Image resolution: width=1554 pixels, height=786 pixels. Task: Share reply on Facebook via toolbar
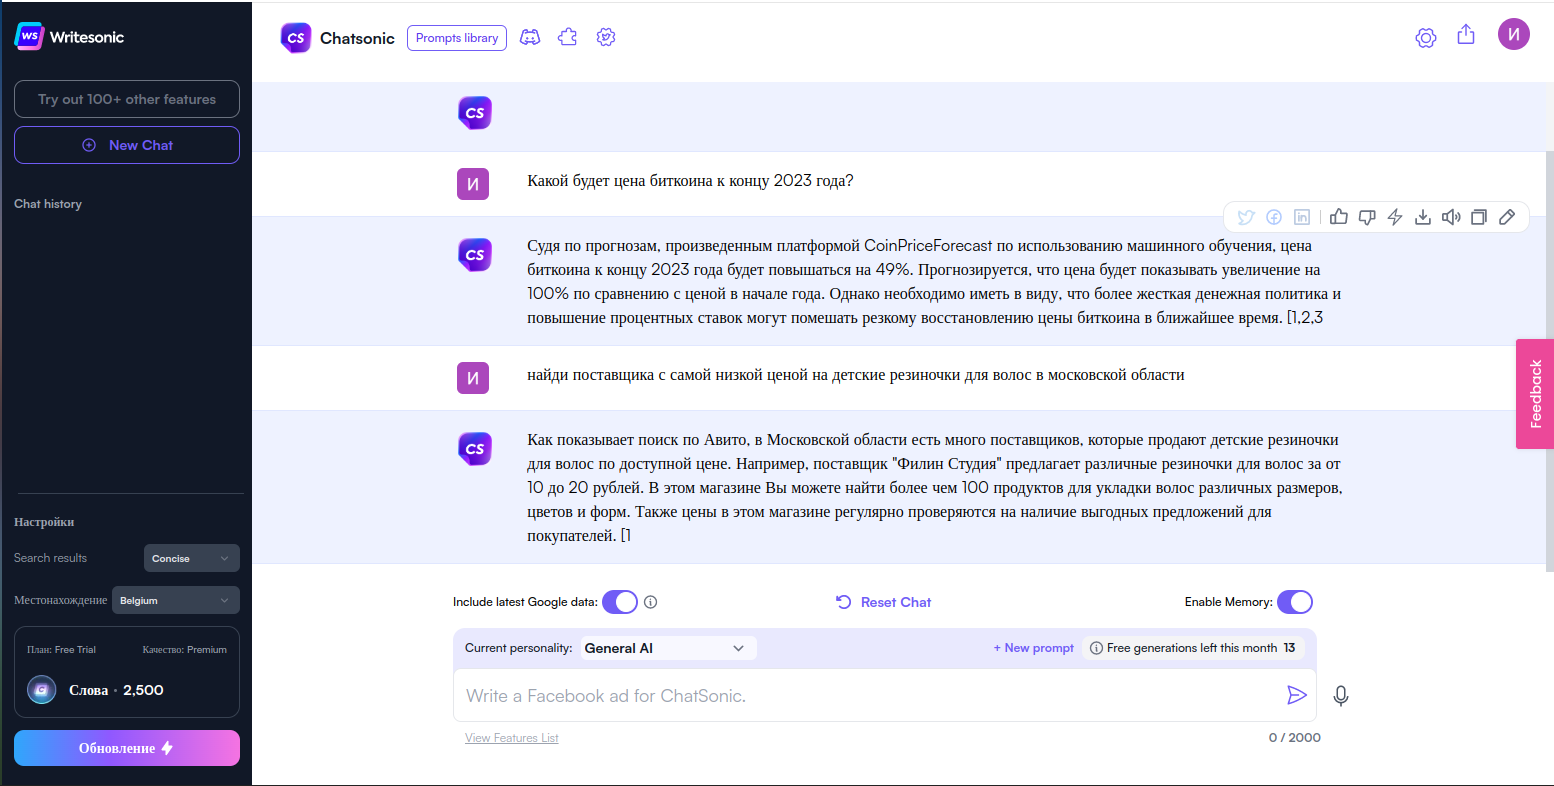pyautogui.click(x=1274, y=217)
